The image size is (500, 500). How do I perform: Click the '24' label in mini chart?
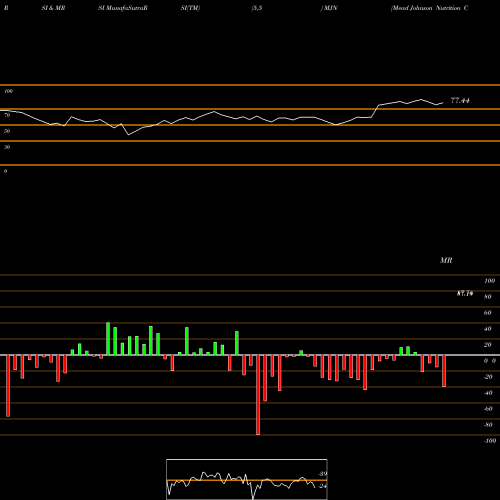pos(323,486)
